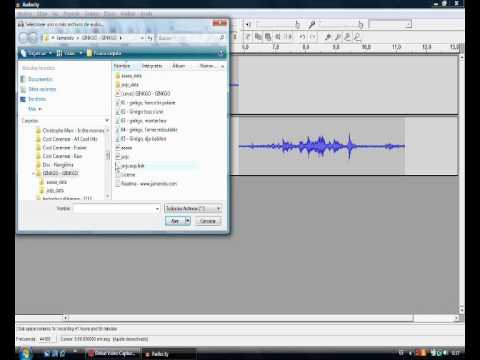Click the Forward arrow in the file dialog

[x=33, y=38]
